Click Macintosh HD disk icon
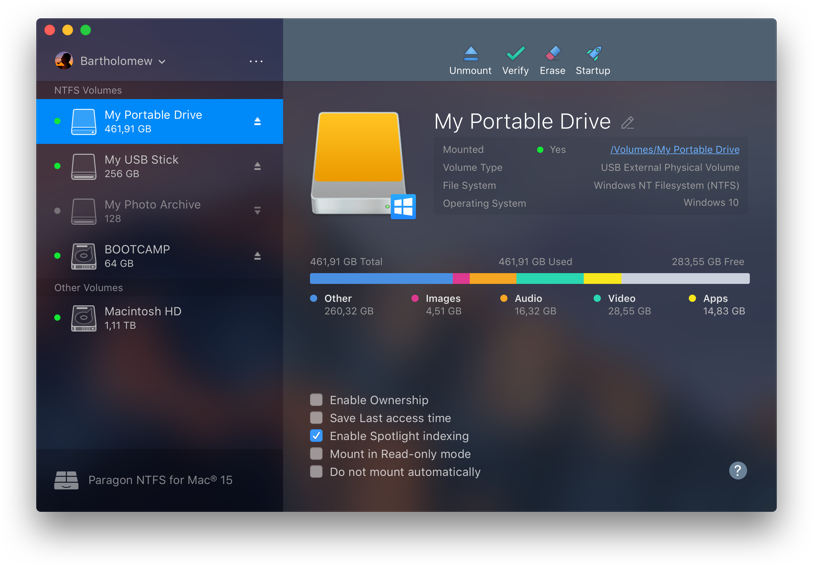Viewport: 813px width, 566px height. [83, 318]
